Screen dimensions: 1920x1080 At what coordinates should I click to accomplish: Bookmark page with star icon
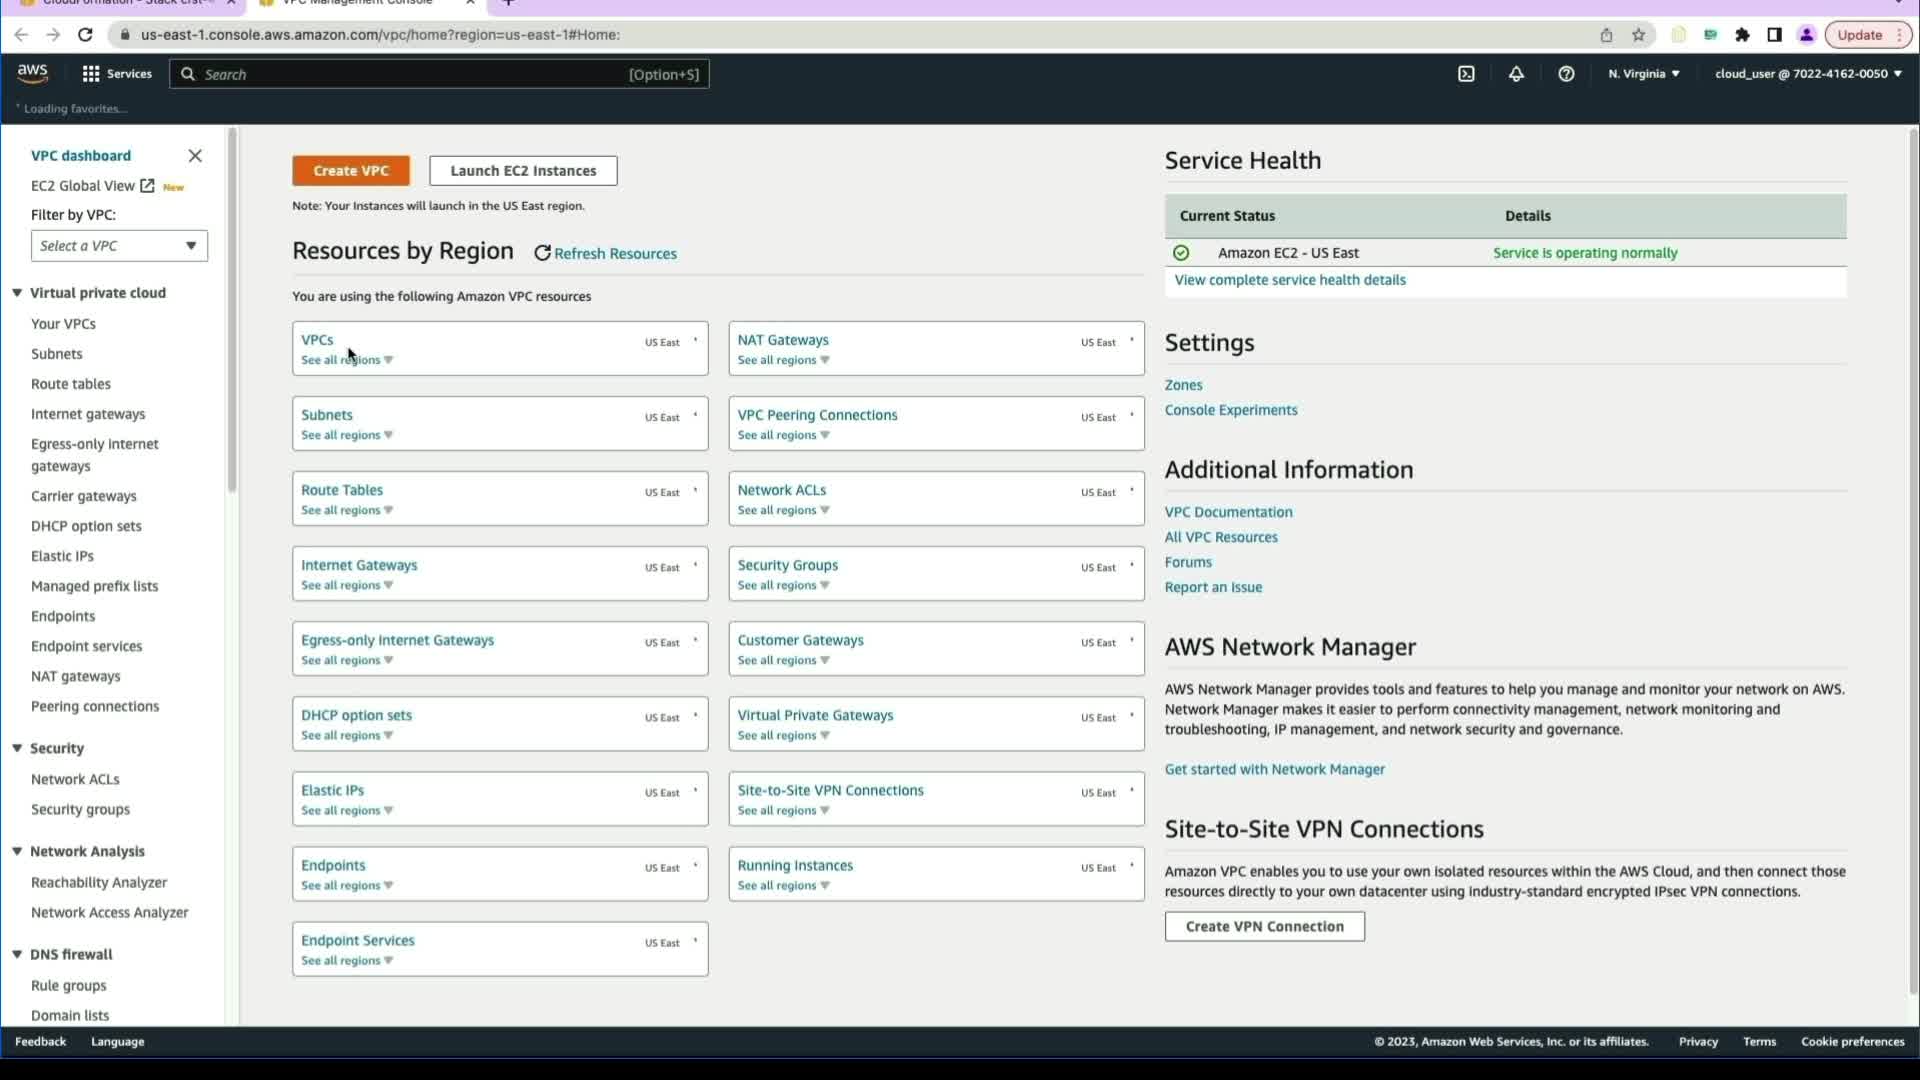coord(1638,35)
